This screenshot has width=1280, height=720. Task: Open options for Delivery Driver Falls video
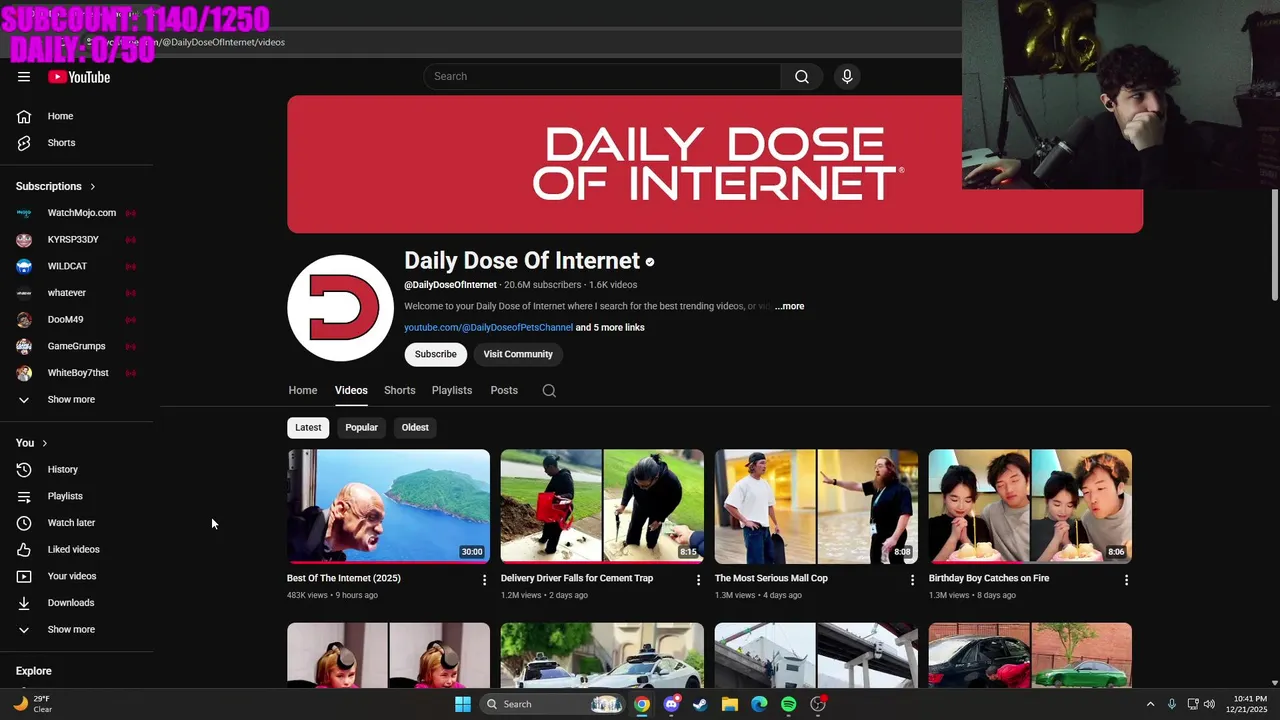pyautogui.click(x=699, y=580)
